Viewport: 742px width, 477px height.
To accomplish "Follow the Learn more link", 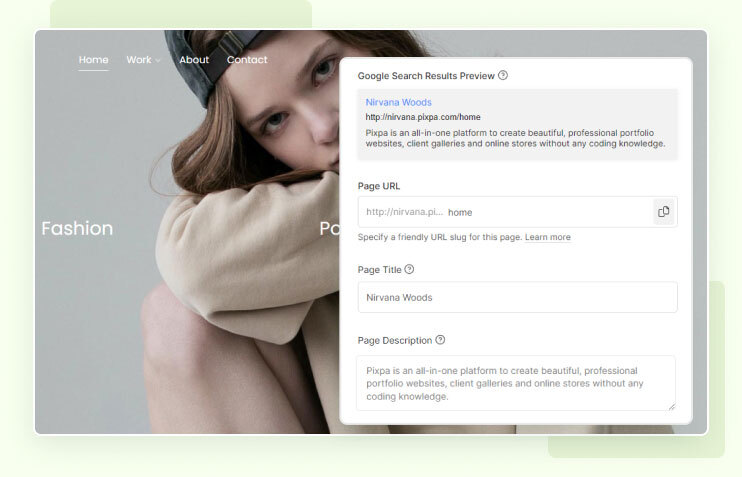I will click(547, 237).
